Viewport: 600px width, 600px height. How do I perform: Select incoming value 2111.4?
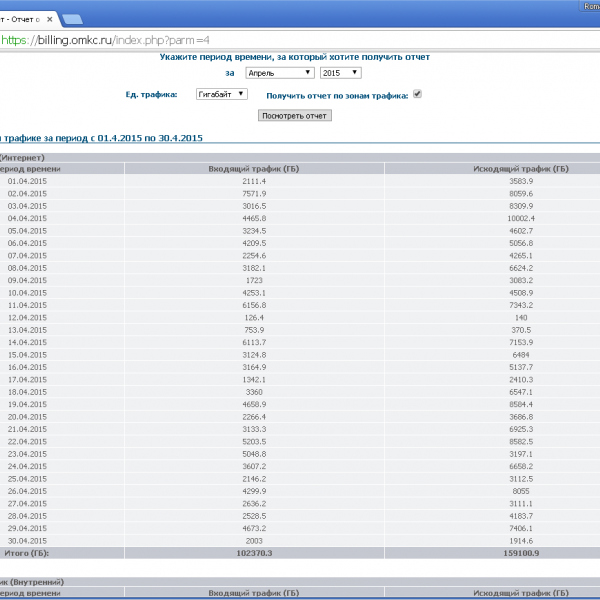coord(254,181)
